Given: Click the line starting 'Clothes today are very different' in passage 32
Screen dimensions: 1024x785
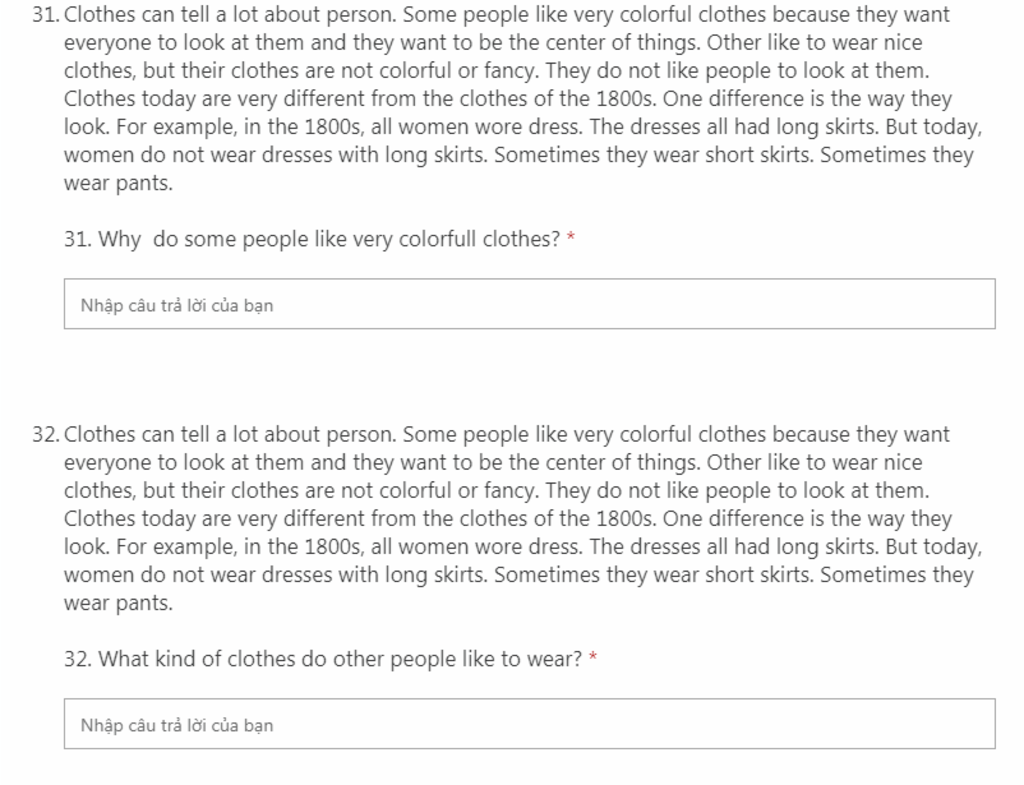Looking at the screenshot, I should tap(508, 519).
